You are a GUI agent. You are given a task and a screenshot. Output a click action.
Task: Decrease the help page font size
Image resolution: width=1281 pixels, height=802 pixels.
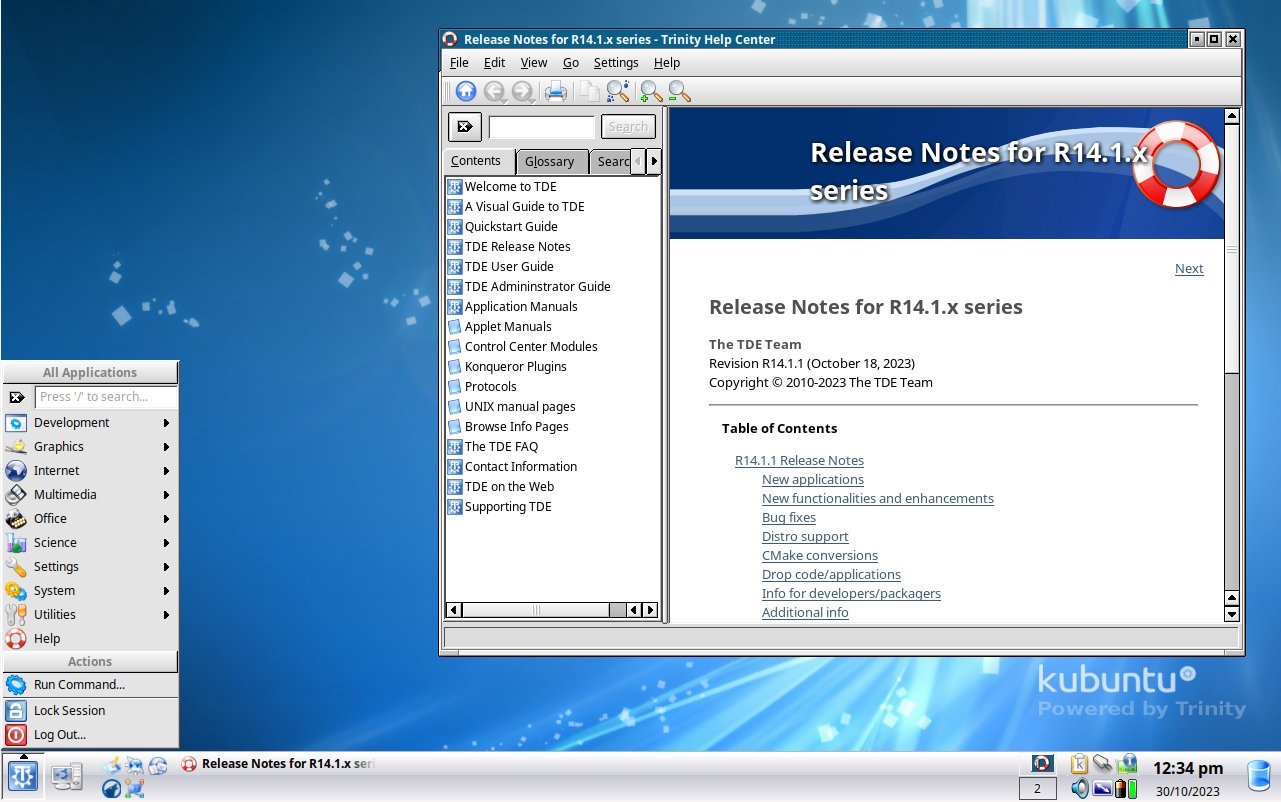679,92
